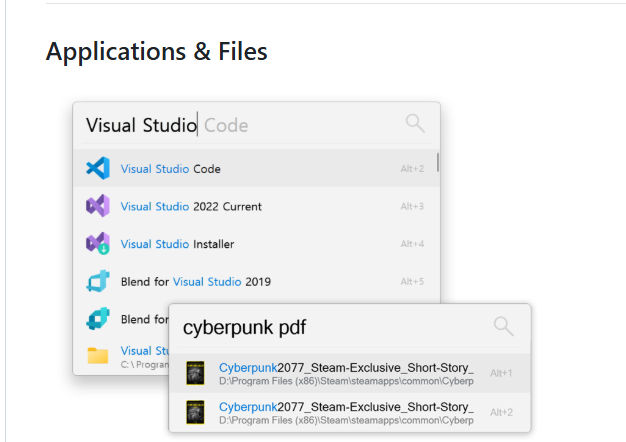Click the results list scrollbar thumb
The width and height of the screenshot is (626, 442).
pos(438,162)
